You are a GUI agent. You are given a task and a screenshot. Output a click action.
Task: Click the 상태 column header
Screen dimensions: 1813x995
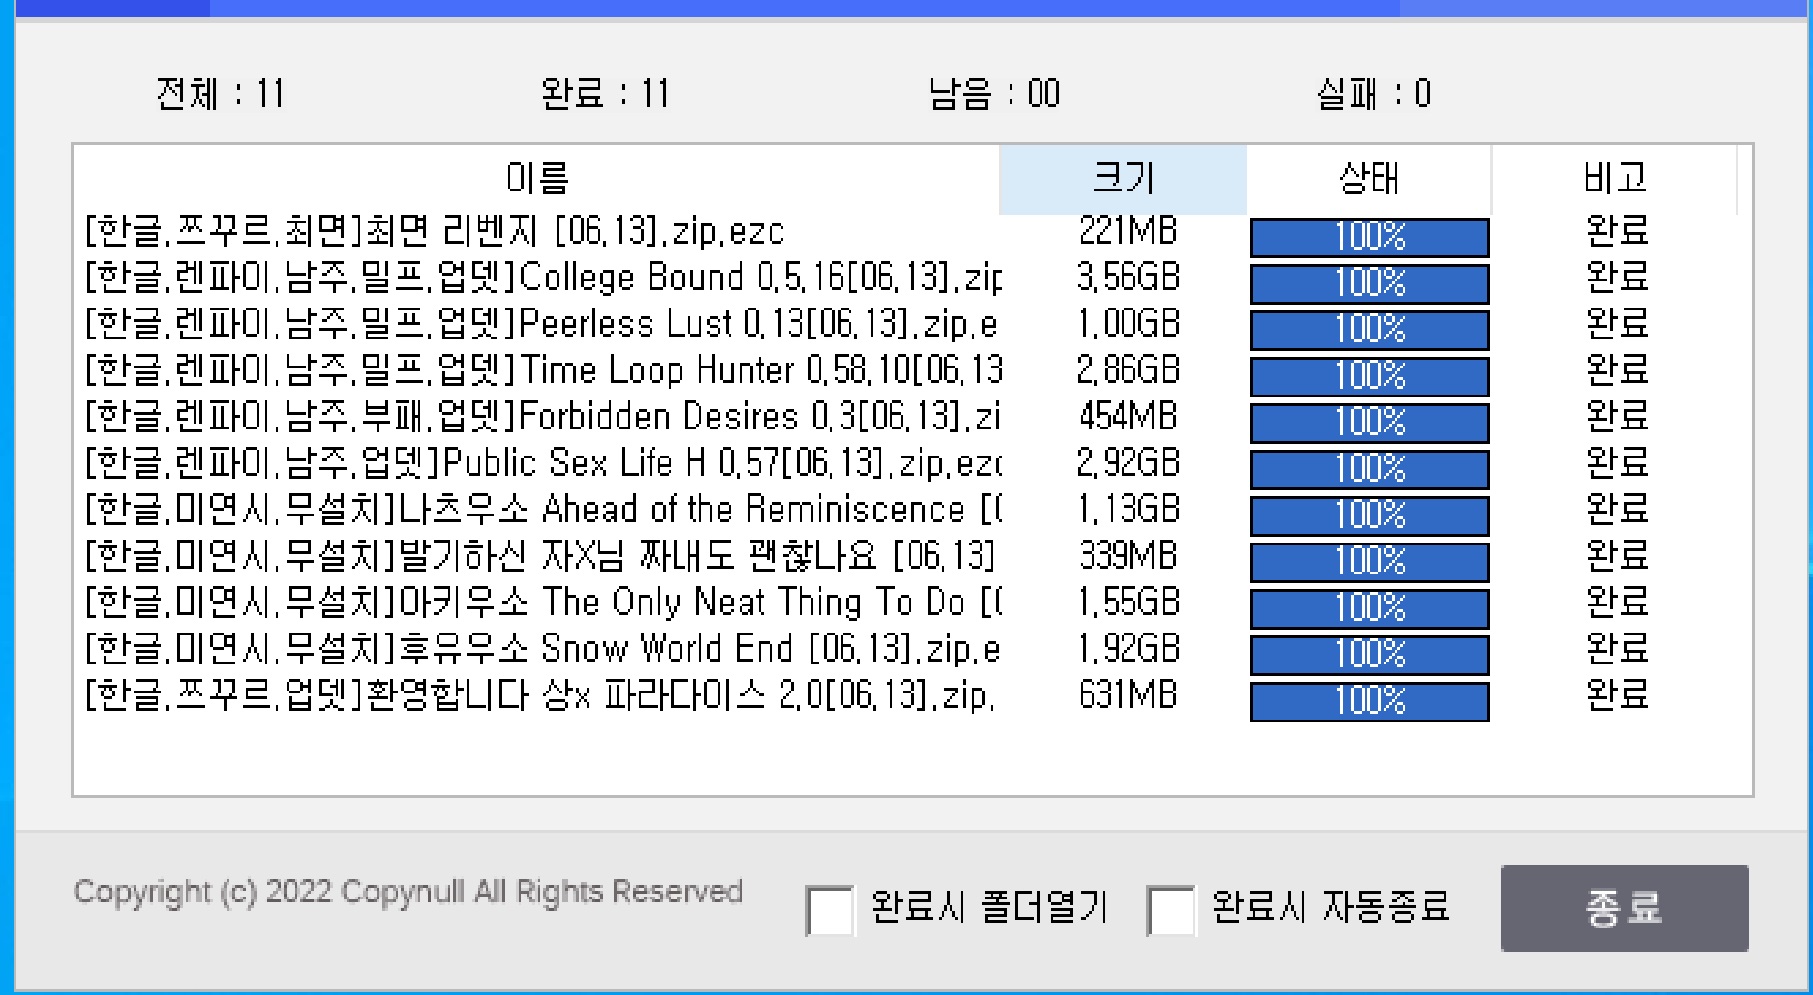point(1368,179)
